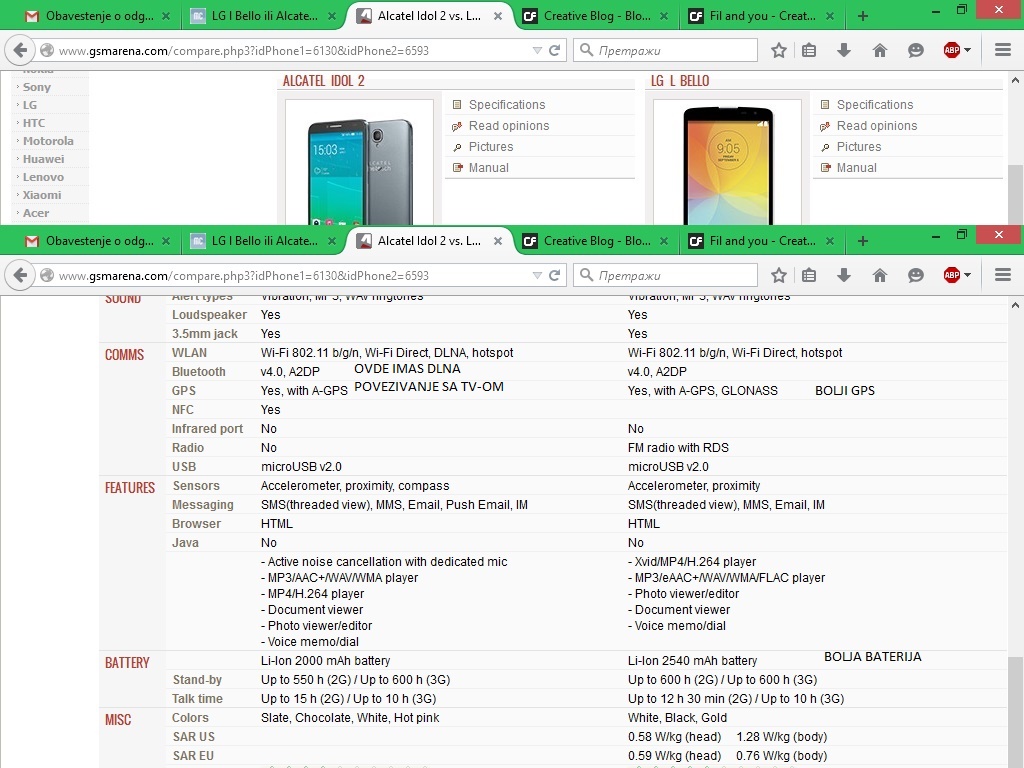The height and width of the screenshot is (768, 1024).
Task: Switch to the LG I Bello ili Alcatel tab, upper window
Action: tap(261, 16)
